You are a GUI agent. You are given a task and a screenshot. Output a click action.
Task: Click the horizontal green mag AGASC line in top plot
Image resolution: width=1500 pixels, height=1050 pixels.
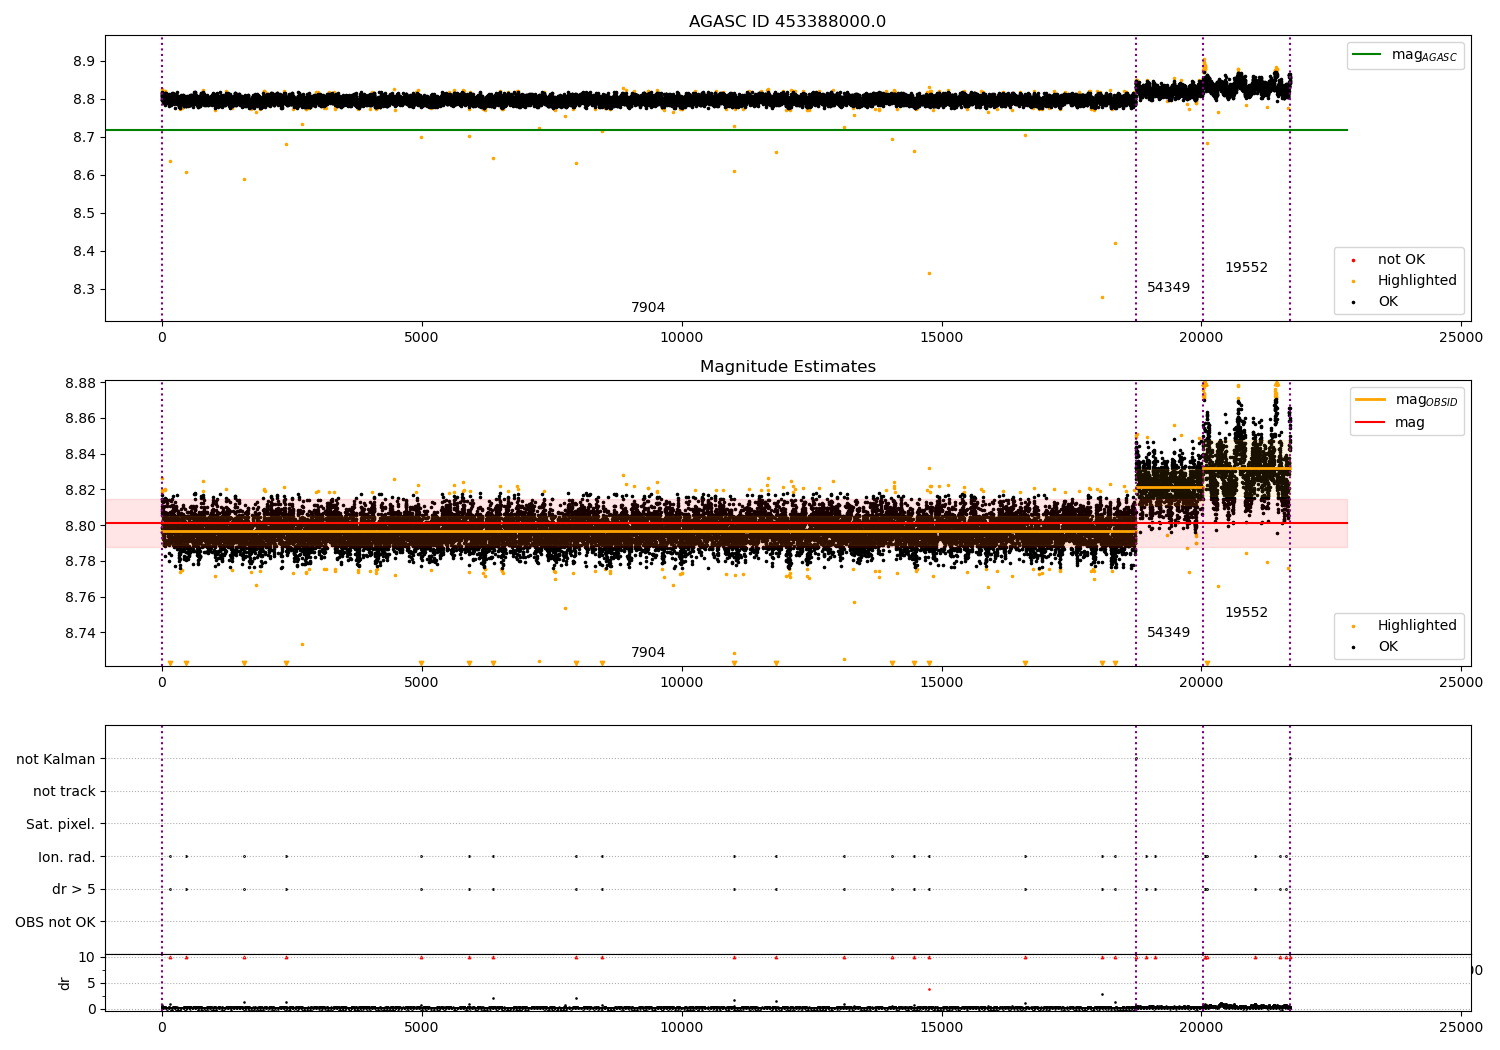(726, 130)
